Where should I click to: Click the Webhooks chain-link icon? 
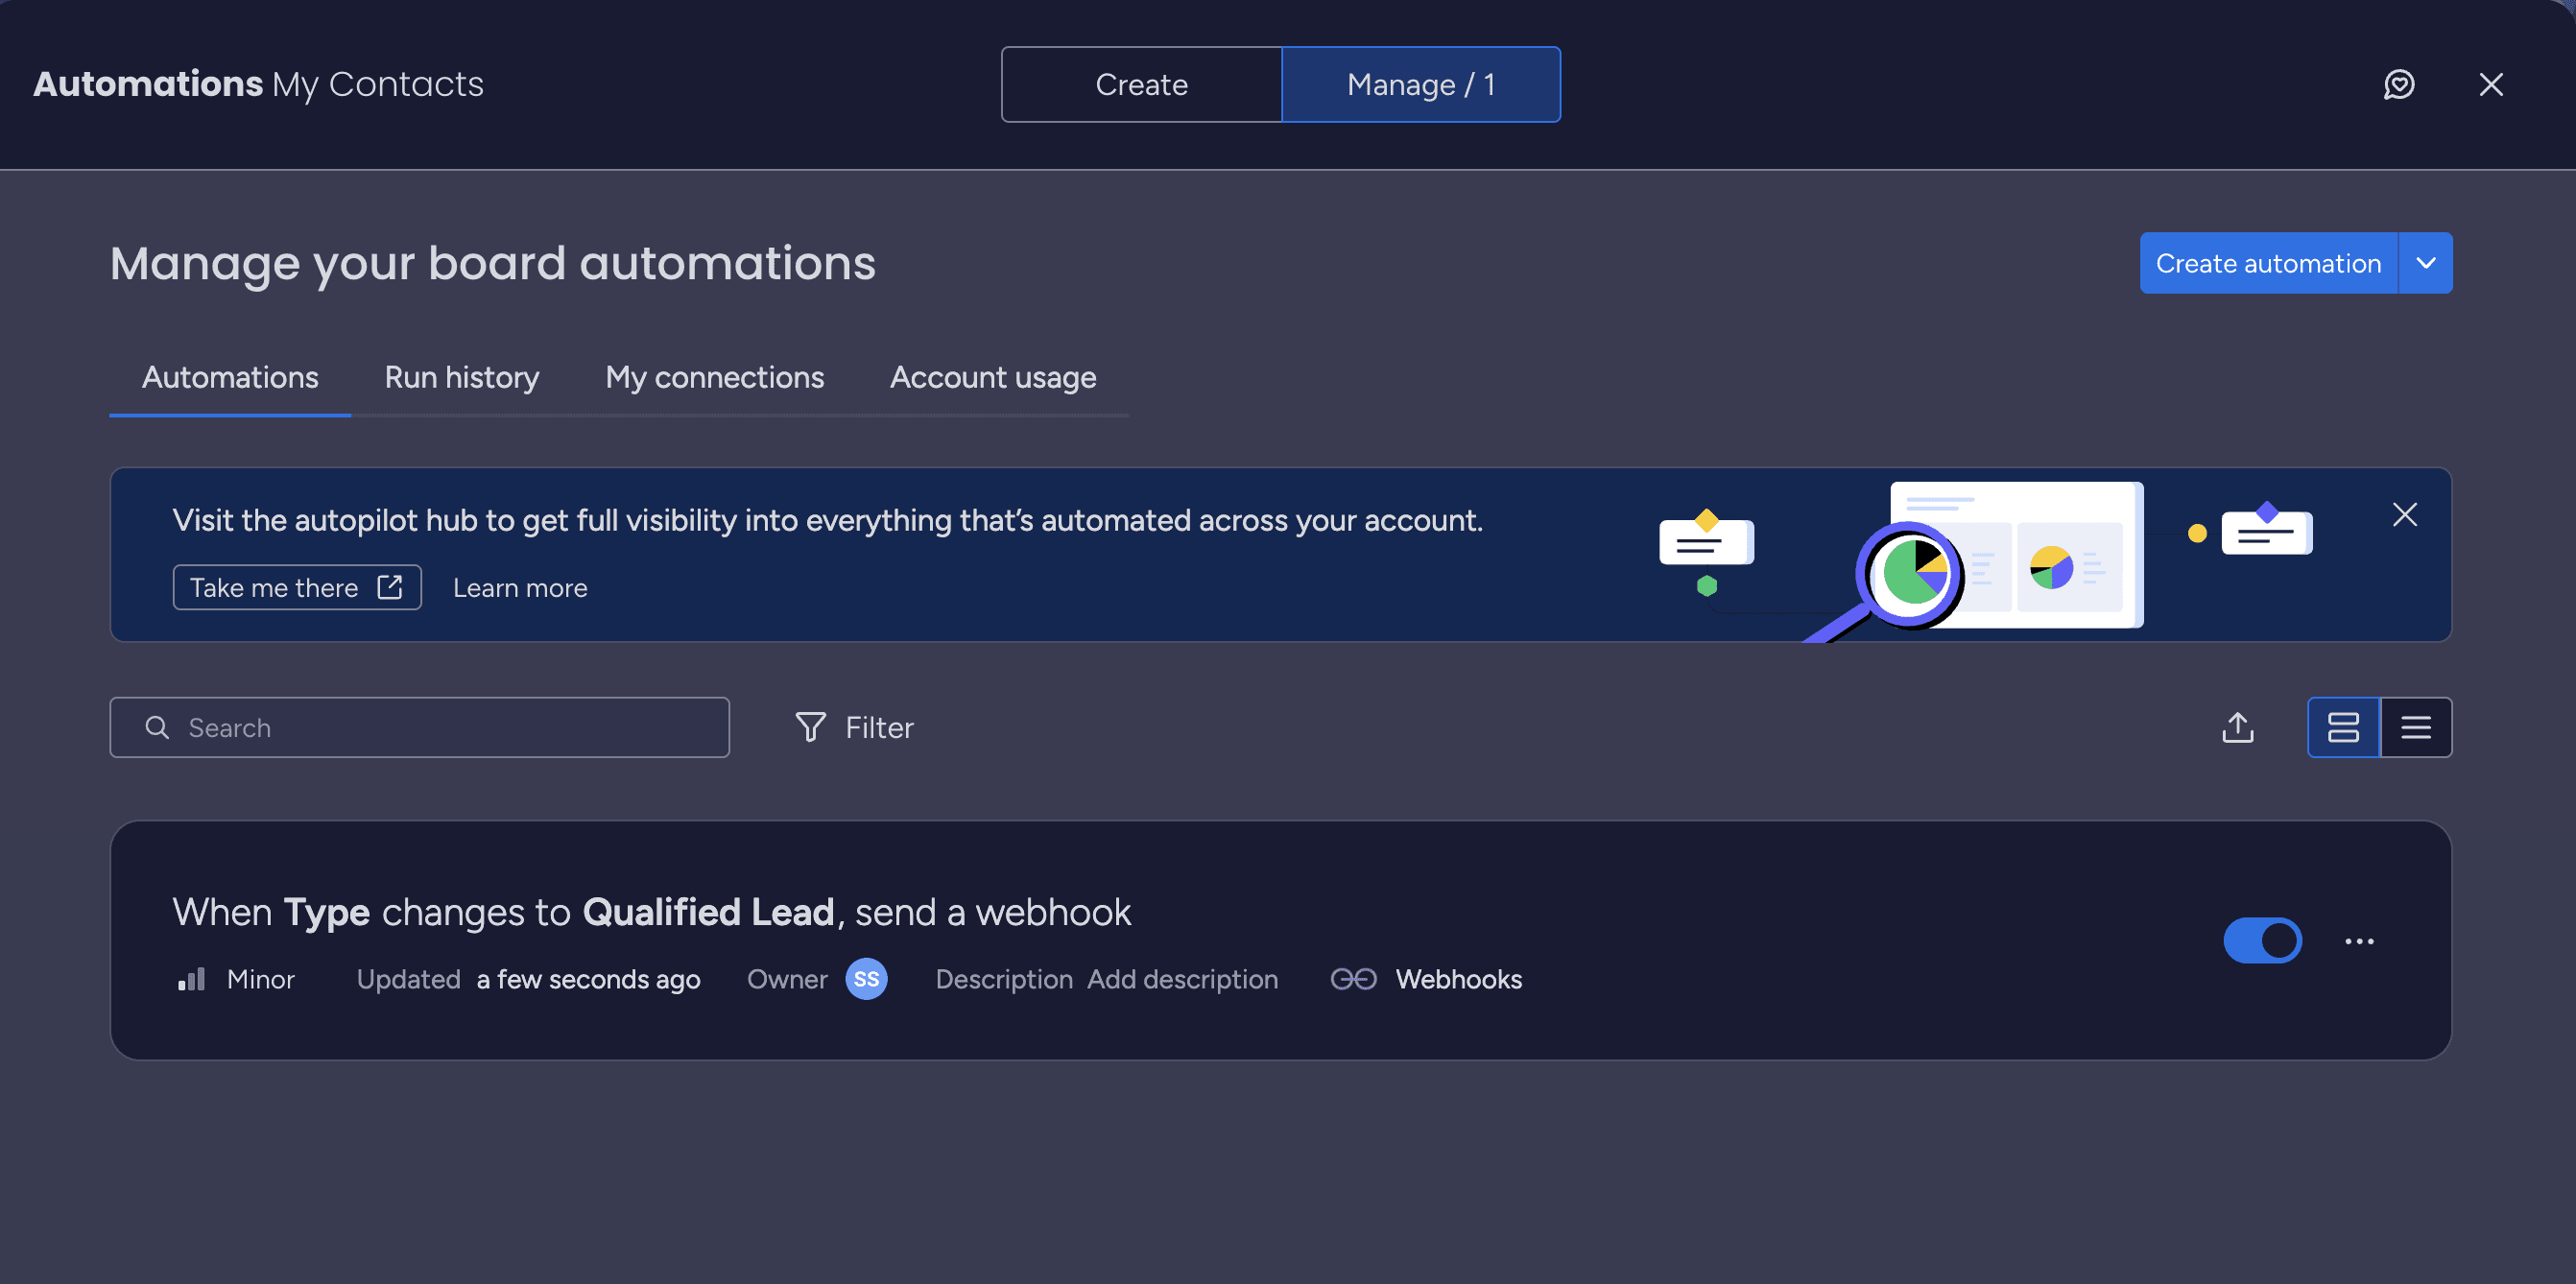pyautogui.click(x=1354, y=979)
